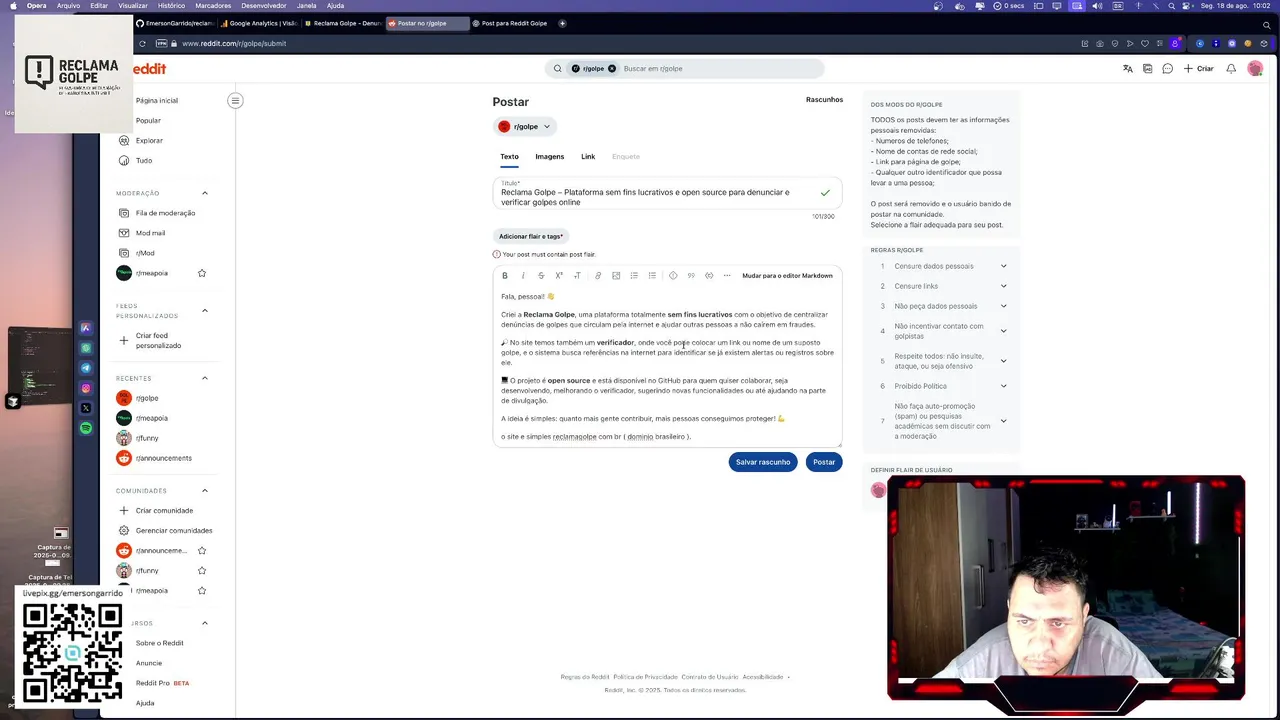Open Reddit chat icon in header

[1167, 69]
